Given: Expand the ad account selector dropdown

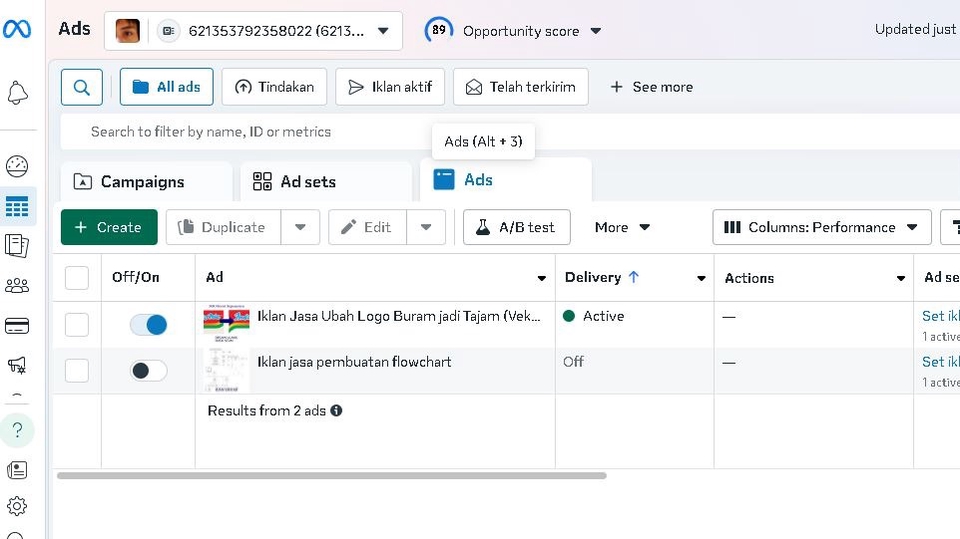Looking at the screenshot, I should 383,31.
